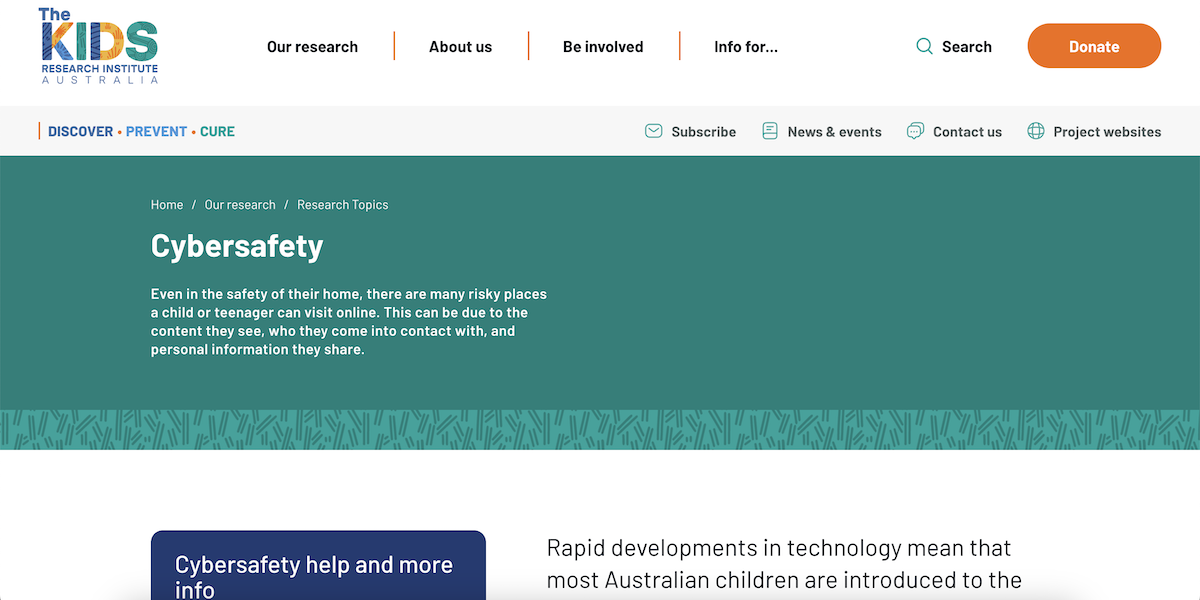Click the Donate button
This screenshot has height=600, width=1200.
click(1094, 46)
